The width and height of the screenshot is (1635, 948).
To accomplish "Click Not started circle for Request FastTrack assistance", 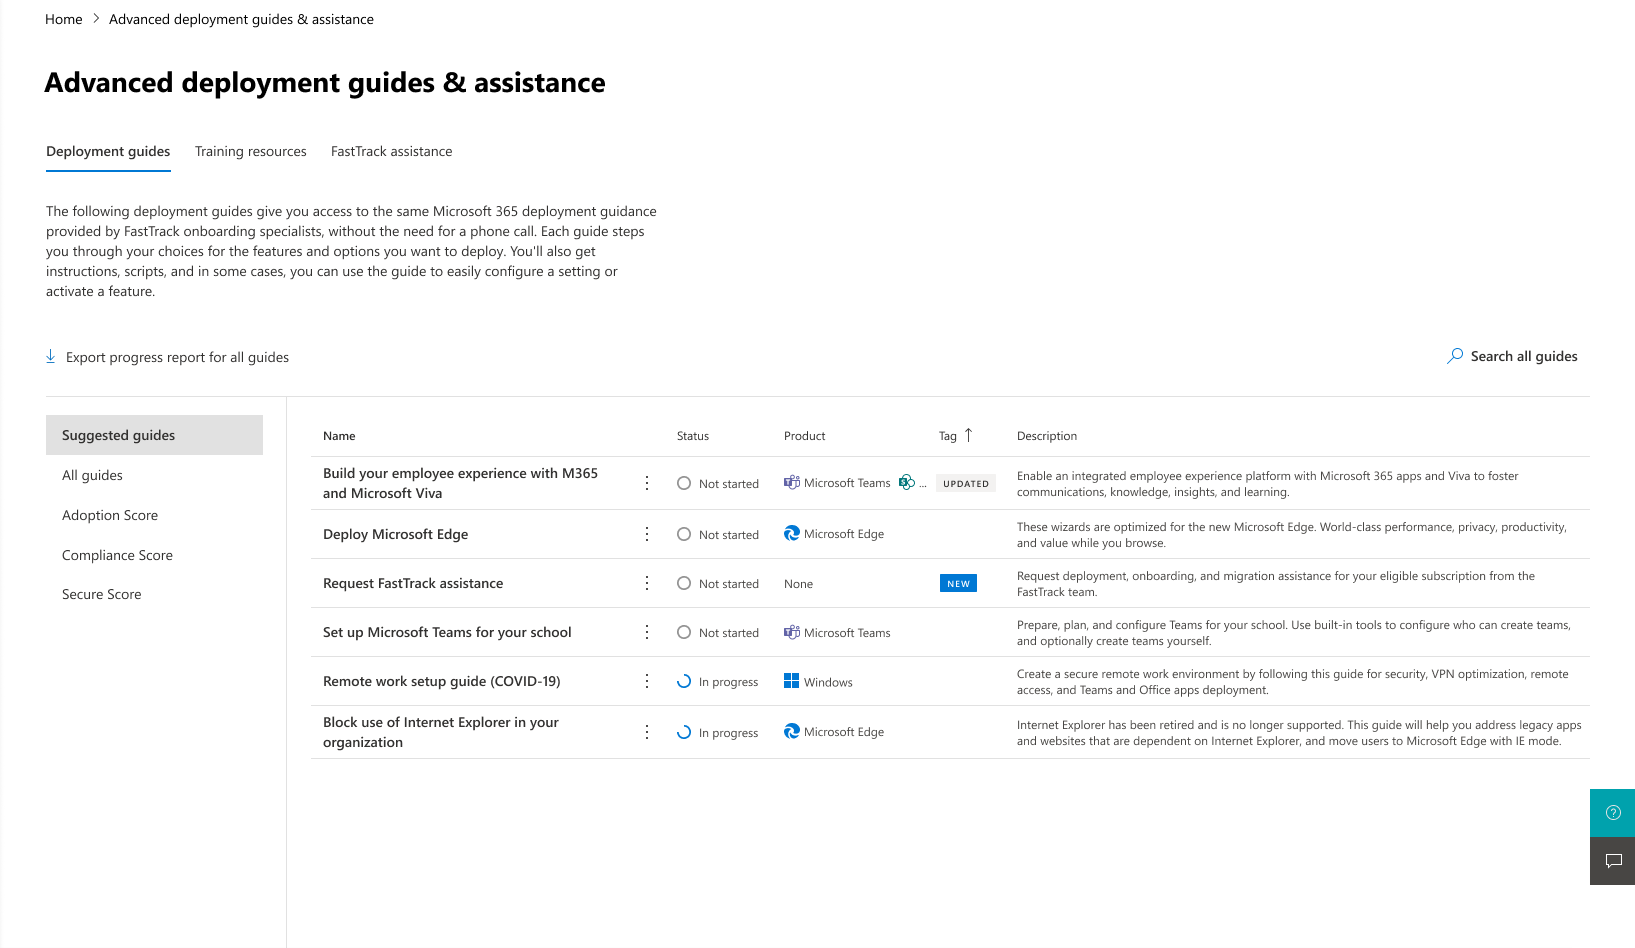I will (684, 583).
